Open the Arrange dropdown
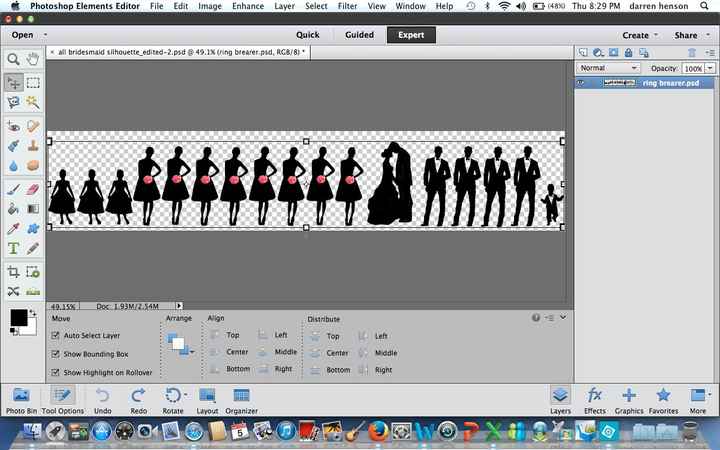Screen dimensions: 720x450 [179, 343]
